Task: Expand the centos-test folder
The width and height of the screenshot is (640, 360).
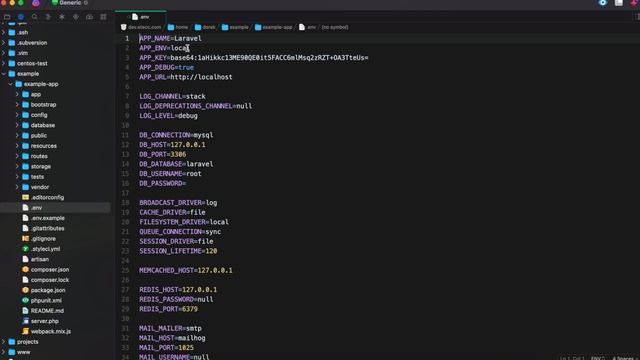Action: click(x=4, y=63)
